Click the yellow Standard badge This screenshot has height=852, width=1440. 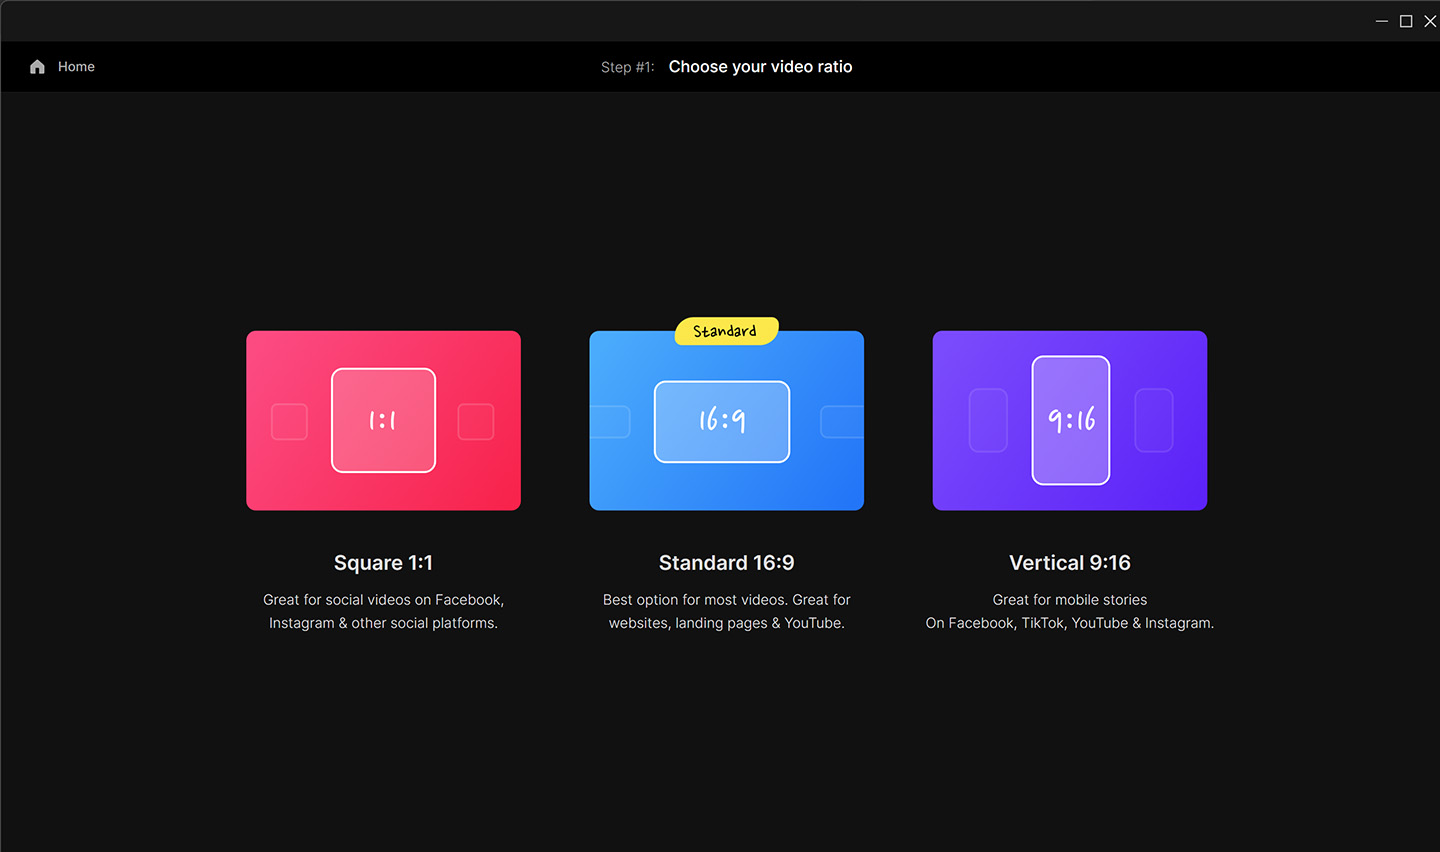tap(725, 331)
